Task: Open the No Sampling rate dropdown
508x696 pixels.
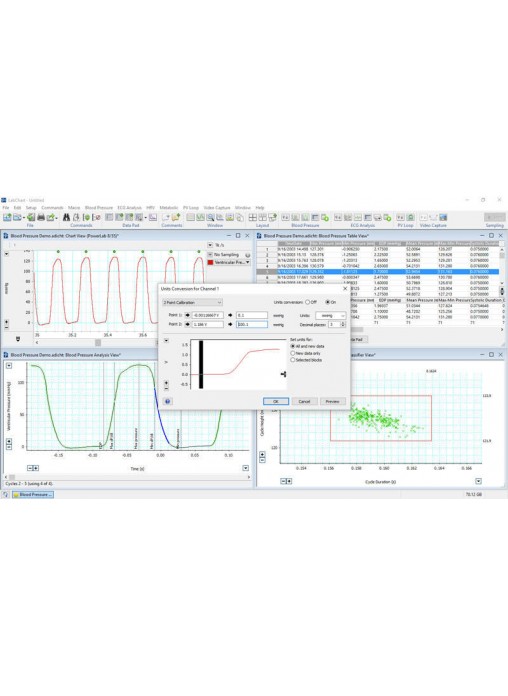Action: pos(210,255)
